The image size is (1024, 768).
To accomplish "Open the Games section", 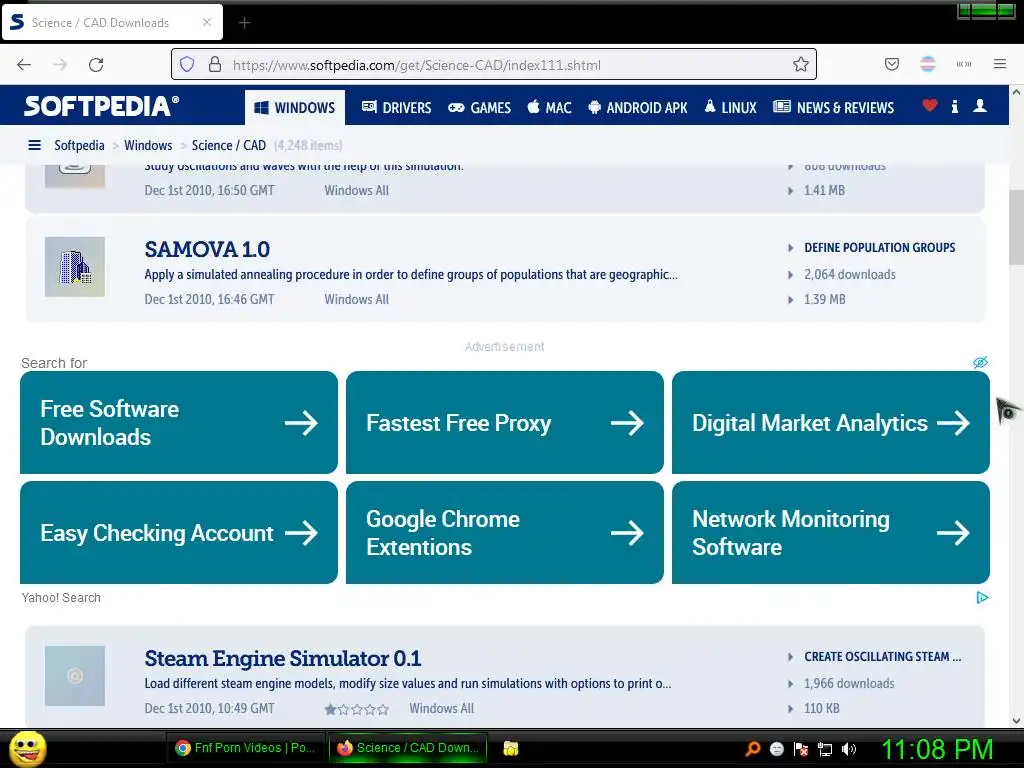I will point(479,108).
